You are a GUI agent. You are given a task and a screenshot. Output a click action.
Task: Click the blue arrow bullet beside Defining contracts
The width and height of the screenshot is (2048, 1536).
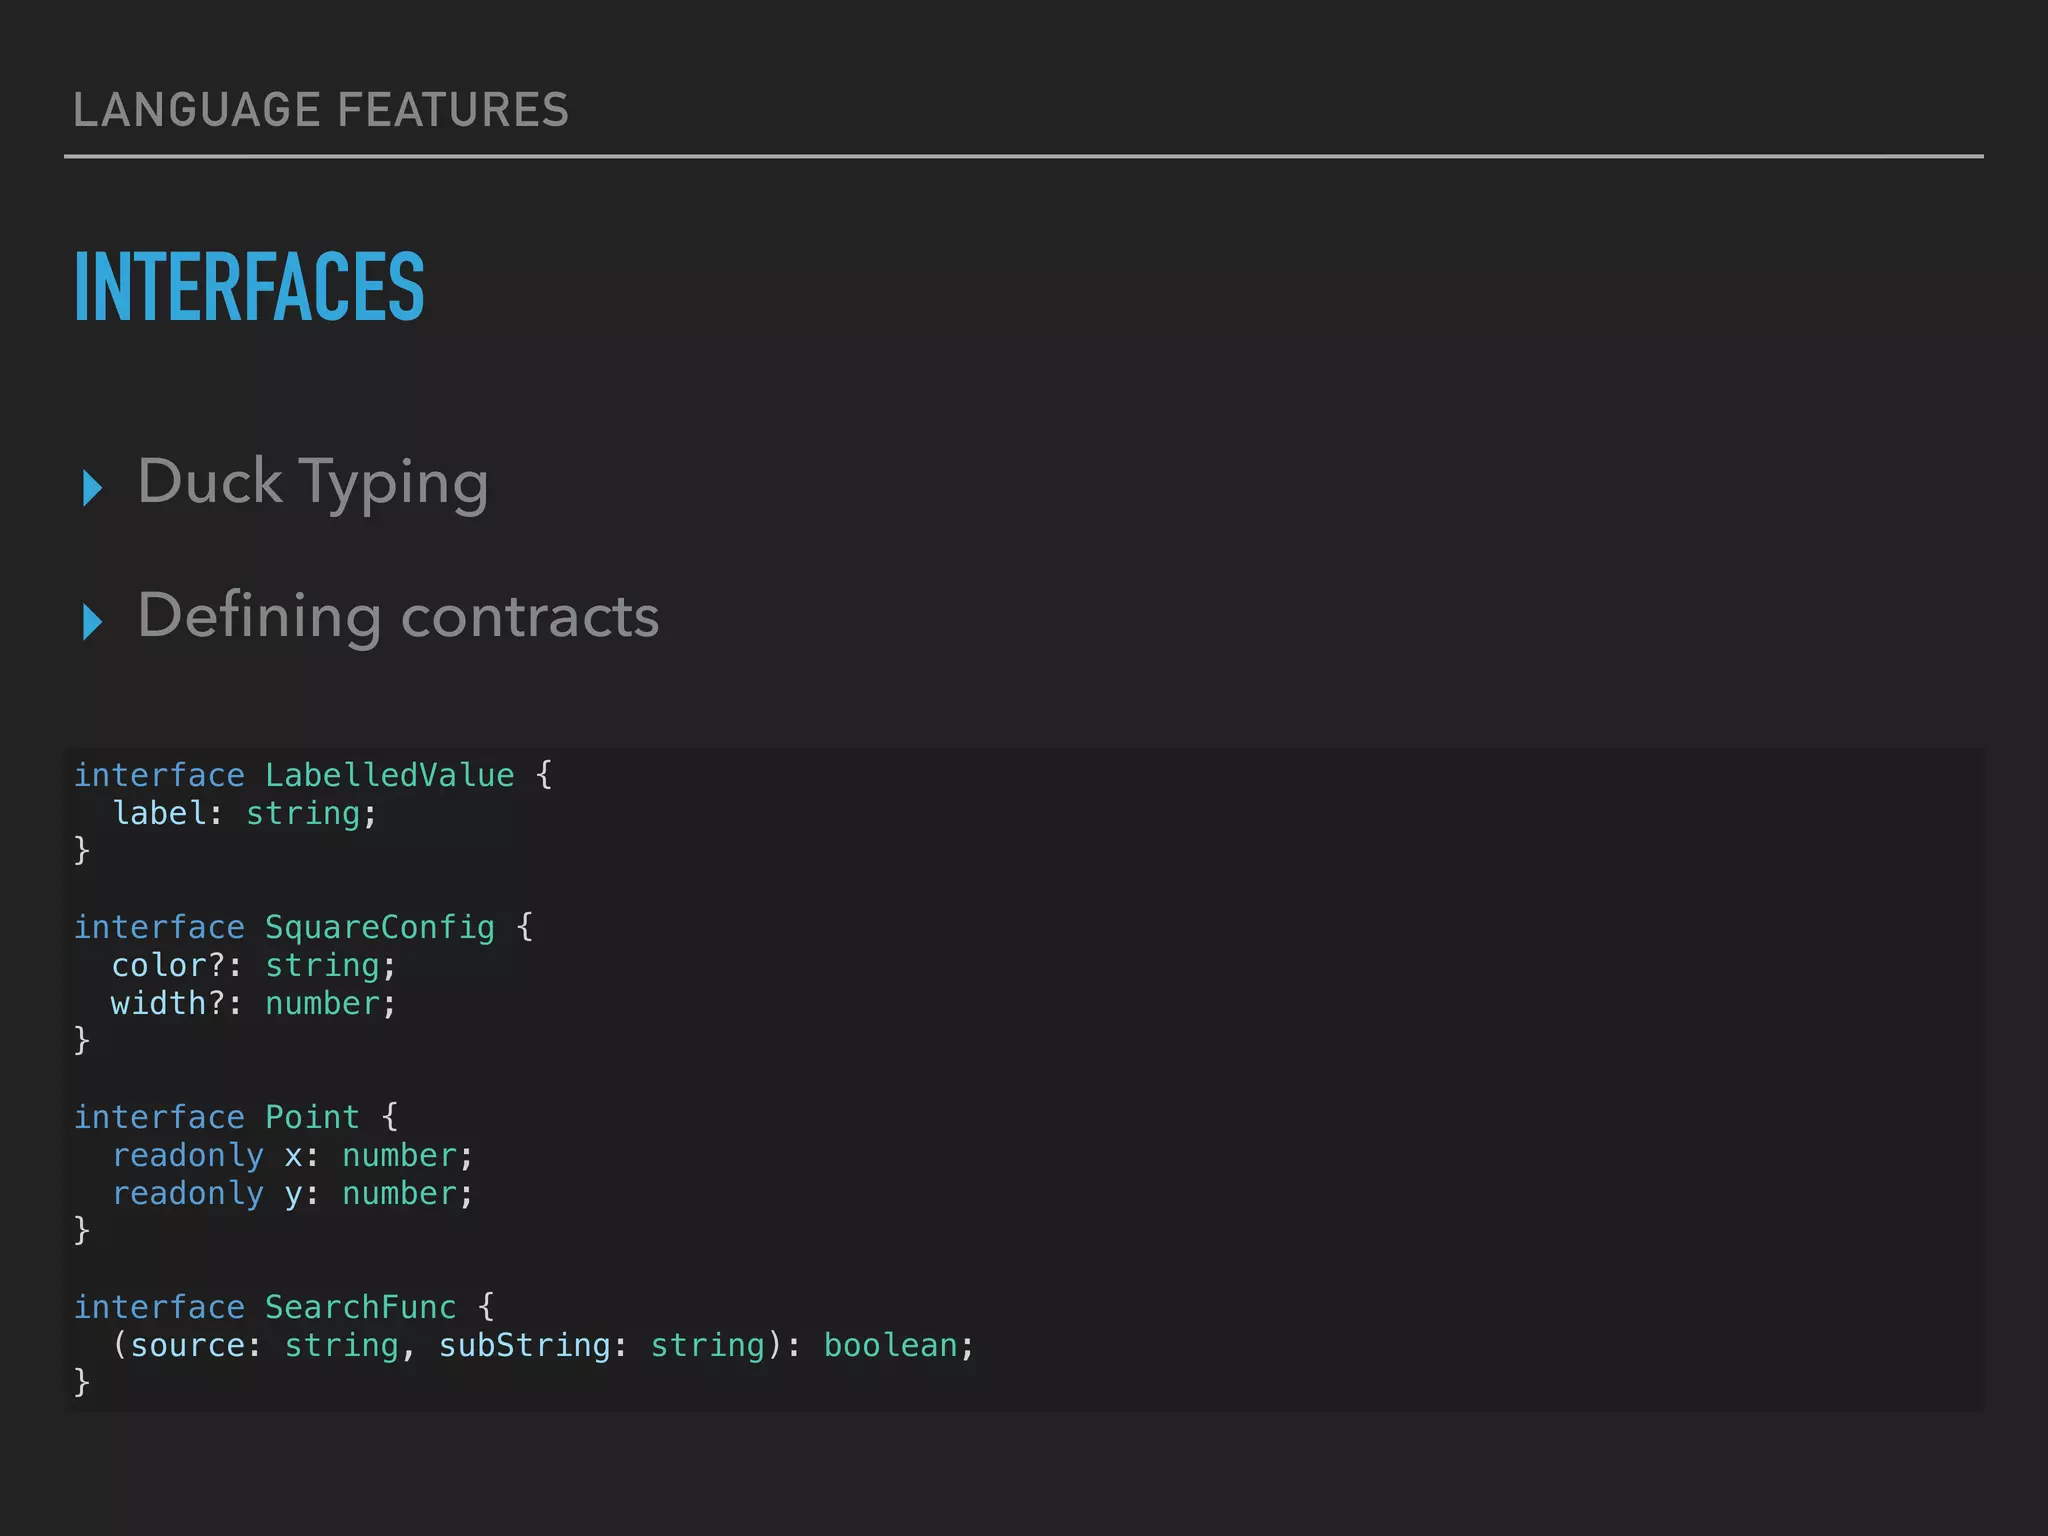click(x=92, y=621)
